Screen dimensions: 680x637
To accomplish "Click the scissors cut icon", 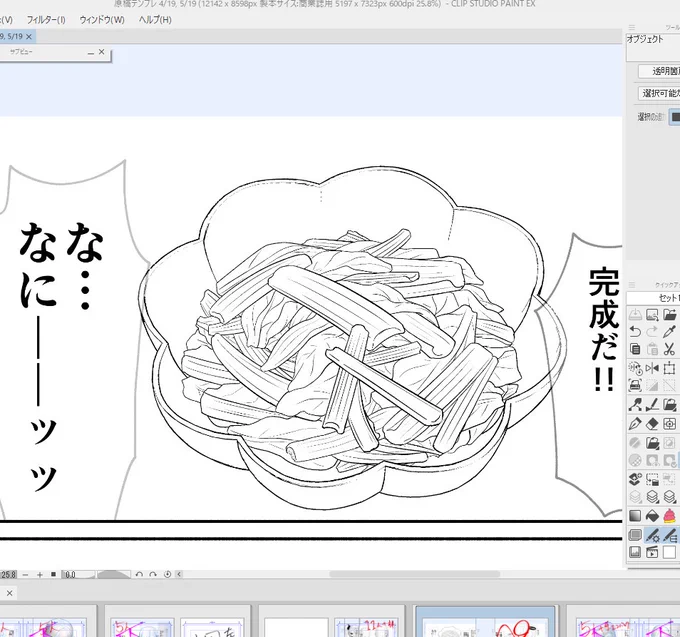I will pyautogui.click(x=669, y=349).
